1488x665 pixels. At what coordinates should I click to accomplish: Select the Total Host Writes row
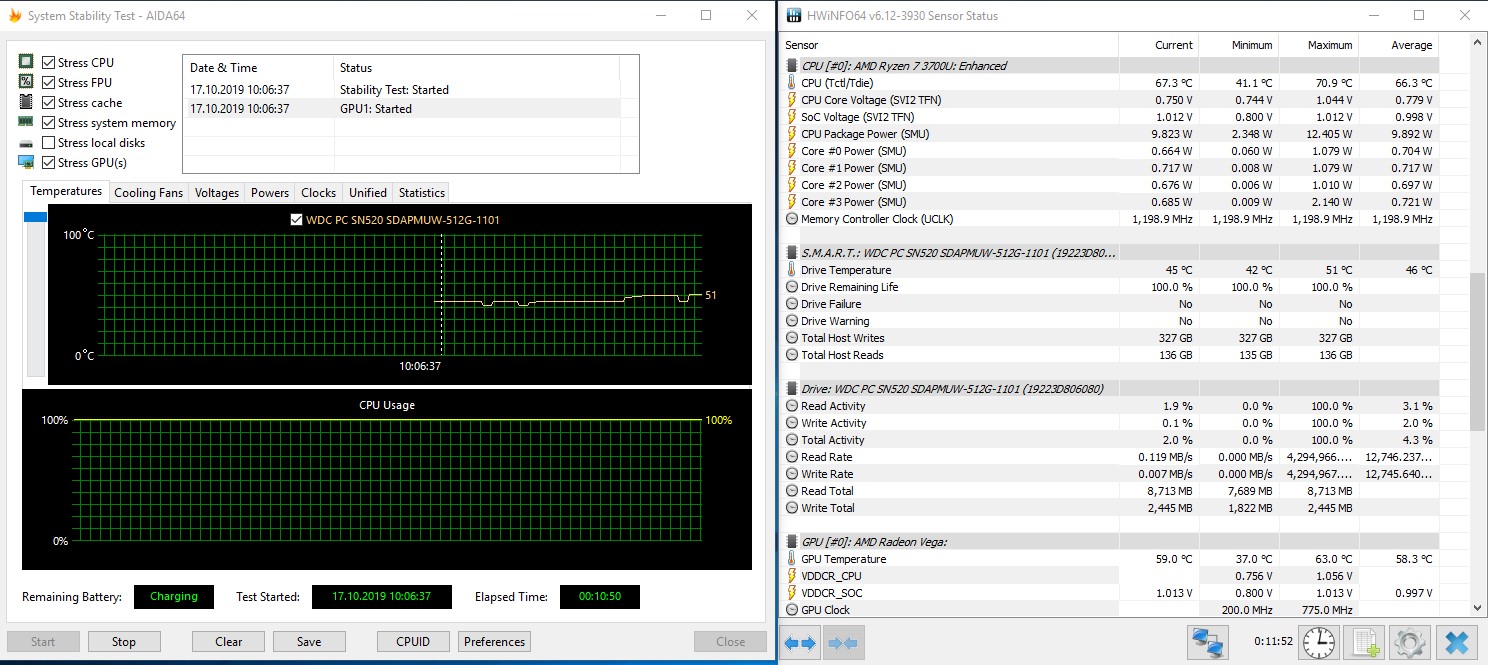[1108, 338]
